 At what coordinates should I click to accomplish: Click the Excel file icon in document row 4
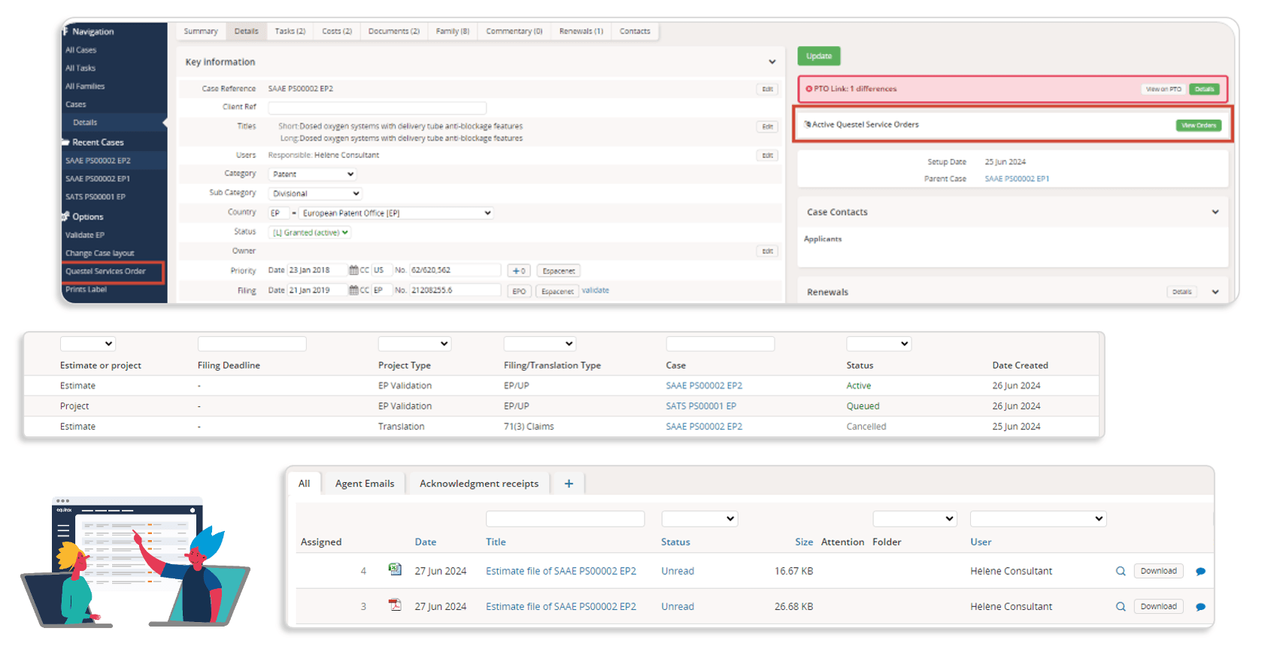click(395, 570)
